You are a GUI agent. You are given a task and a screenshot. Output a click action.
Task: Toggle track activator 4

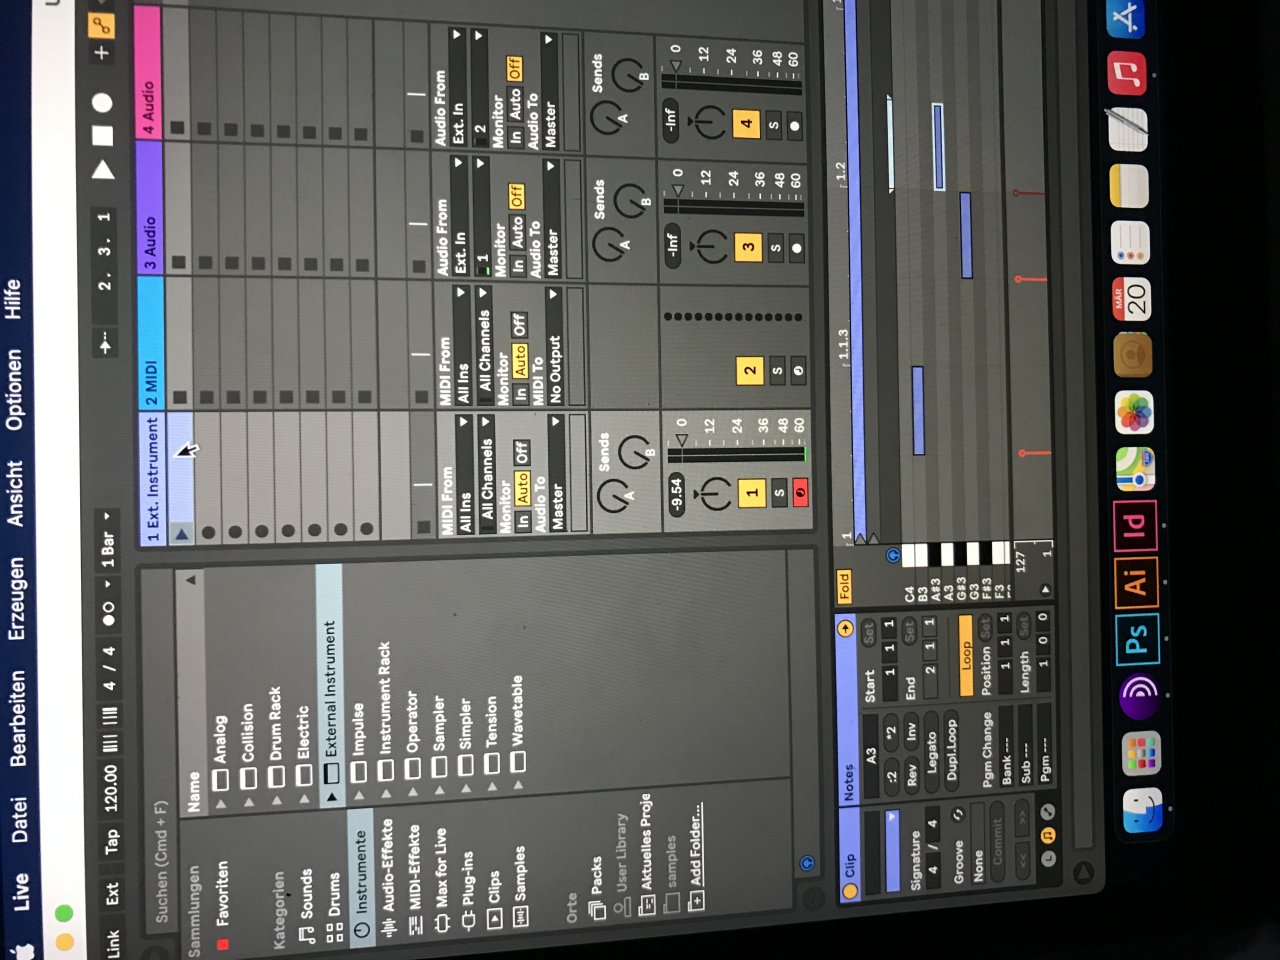745,124
